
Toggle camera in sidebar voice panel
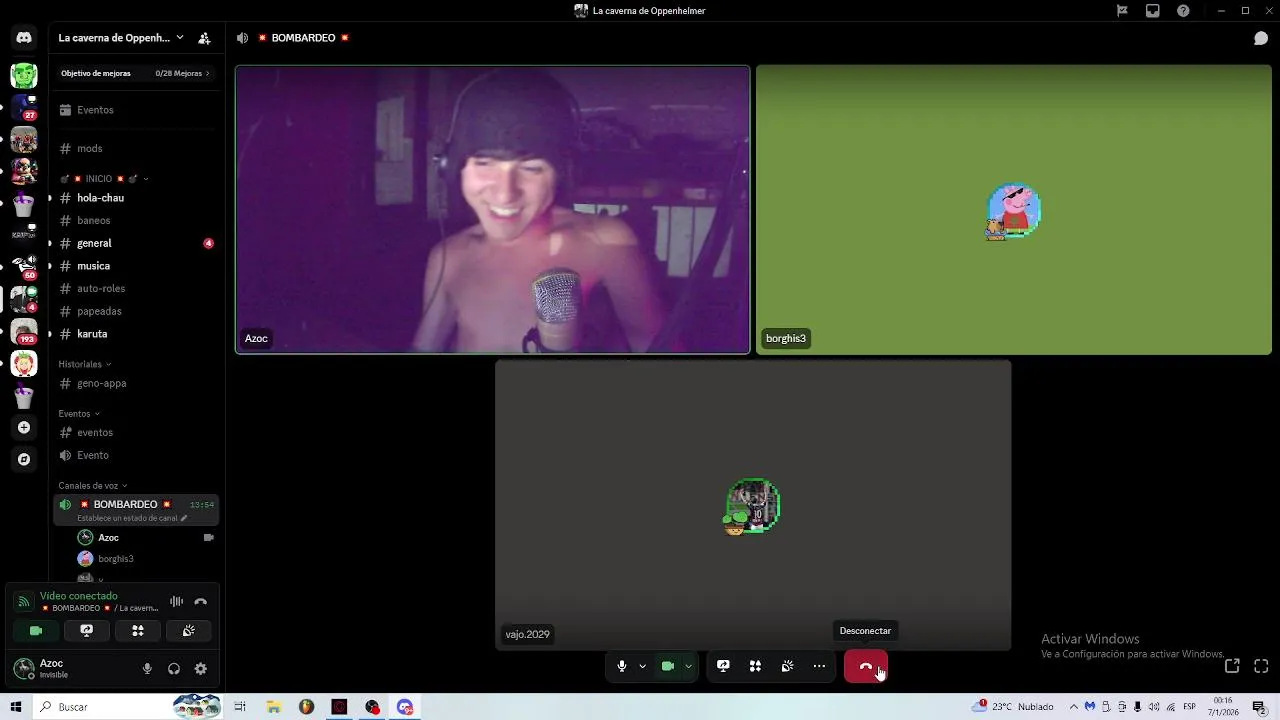pos(36,631)
